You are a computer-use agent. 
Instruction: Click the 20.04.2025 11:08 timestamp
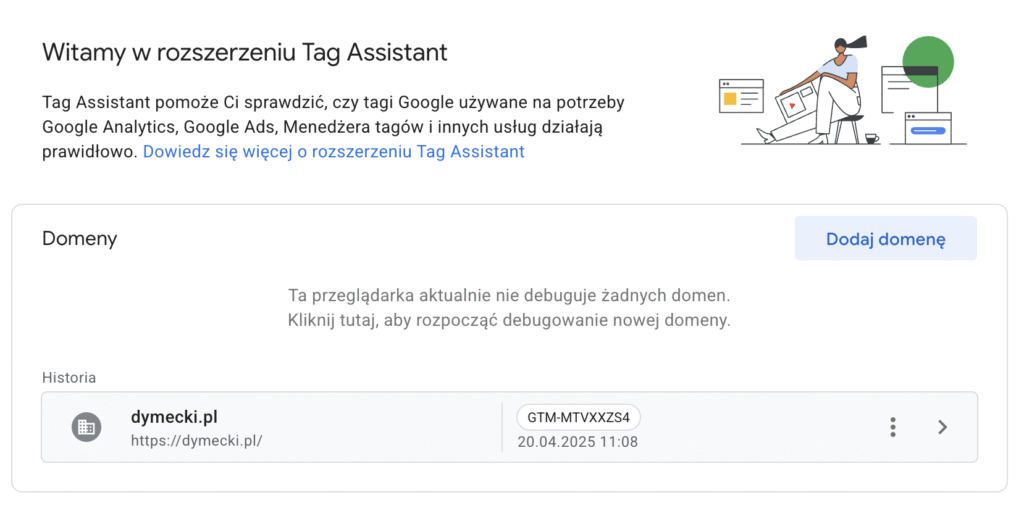coord(577,442)
